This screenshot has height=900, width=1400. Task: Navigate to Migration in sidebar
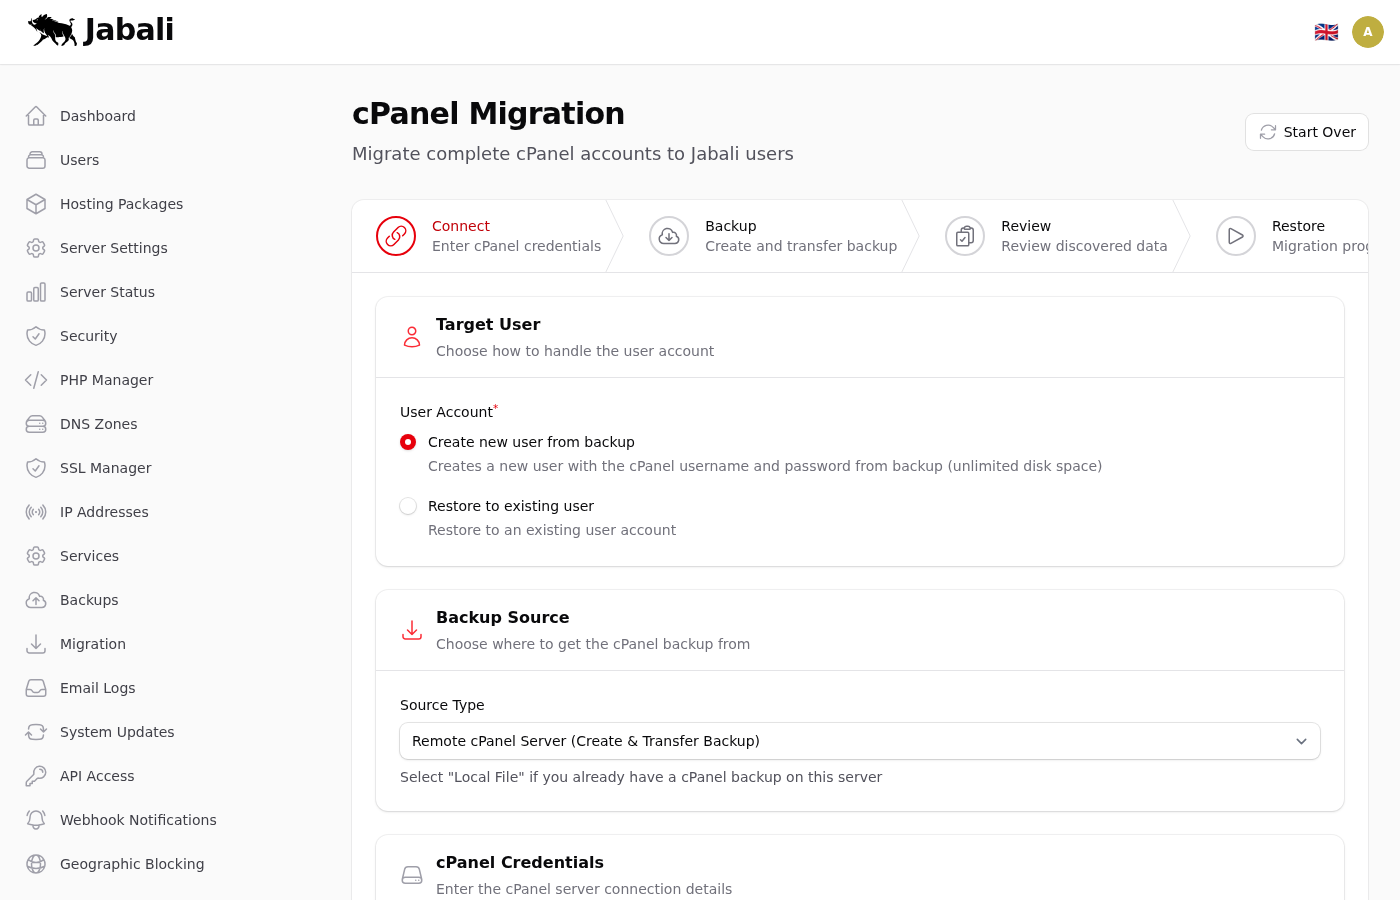click(x=92, y=644)
